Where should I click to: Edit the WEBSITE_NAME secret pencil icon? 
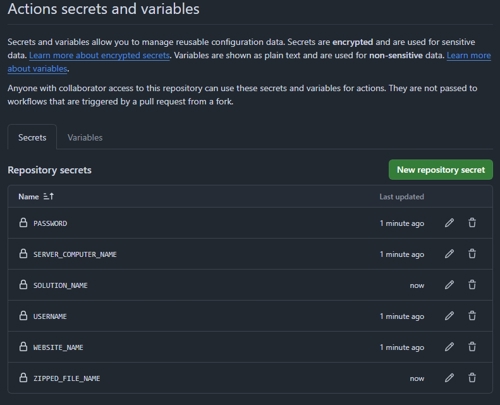pos(449,347)
